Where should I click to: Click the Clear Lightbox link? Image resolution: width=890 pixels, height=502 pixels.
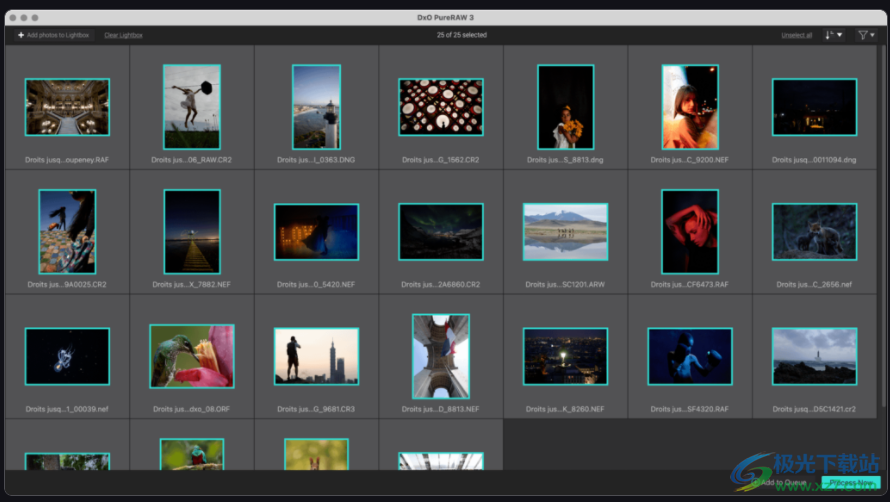(x=123, y=35)
